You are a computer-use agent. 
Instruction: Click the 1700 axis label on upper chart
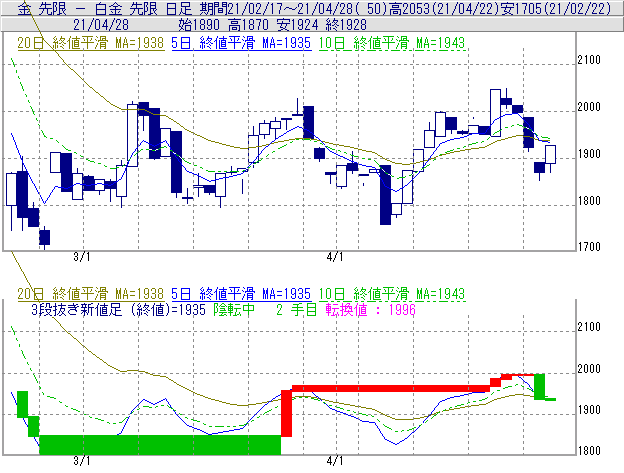(x=589, y=247)
